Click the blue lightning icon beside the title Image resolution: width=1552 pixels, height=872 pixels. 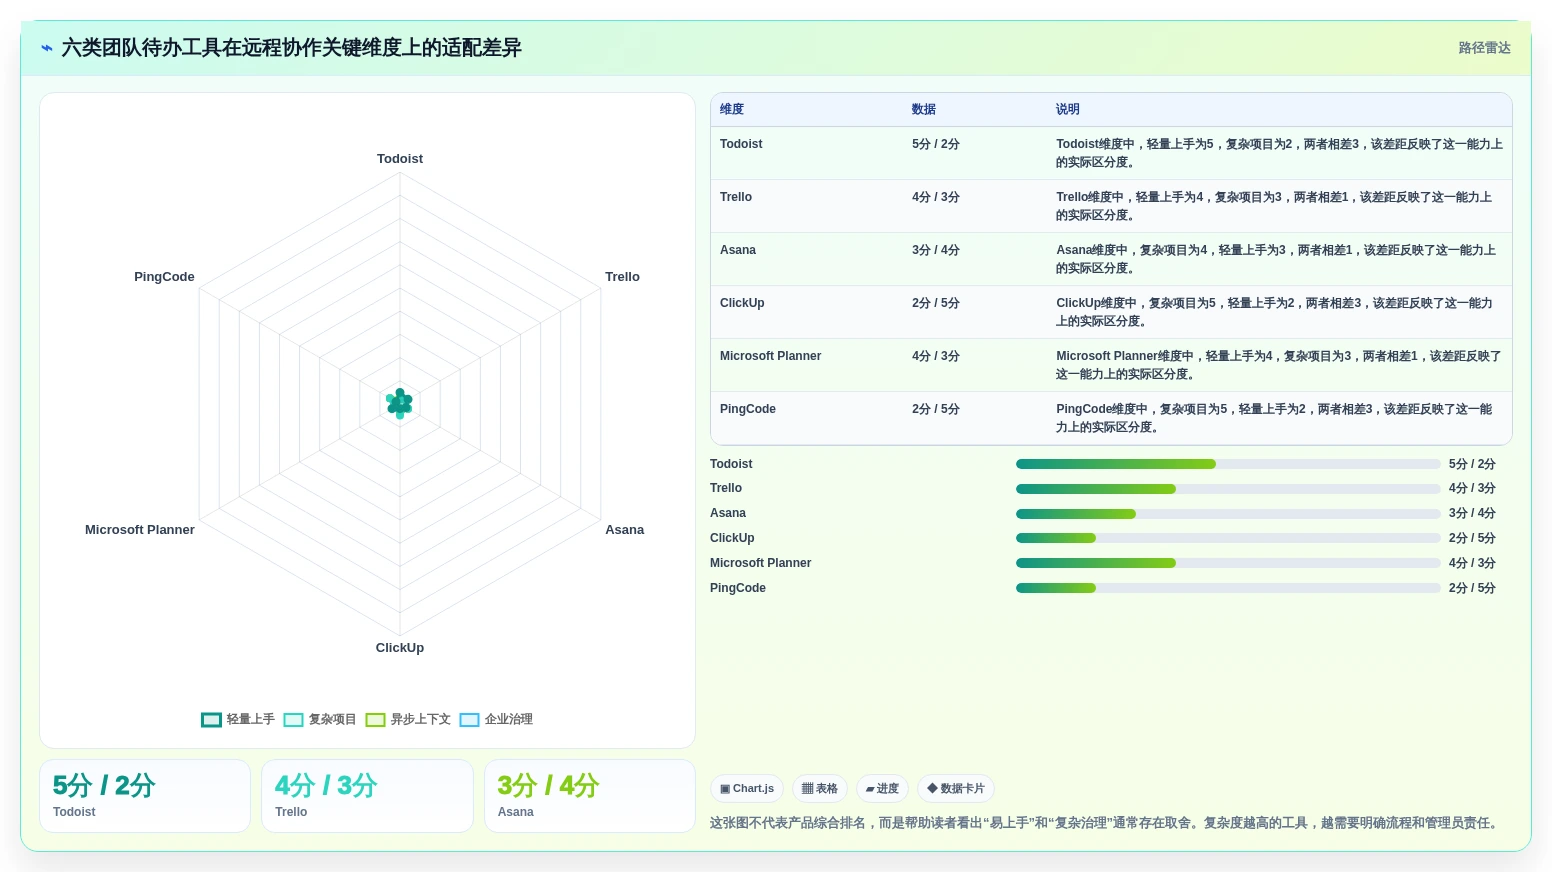pos(46,48)
